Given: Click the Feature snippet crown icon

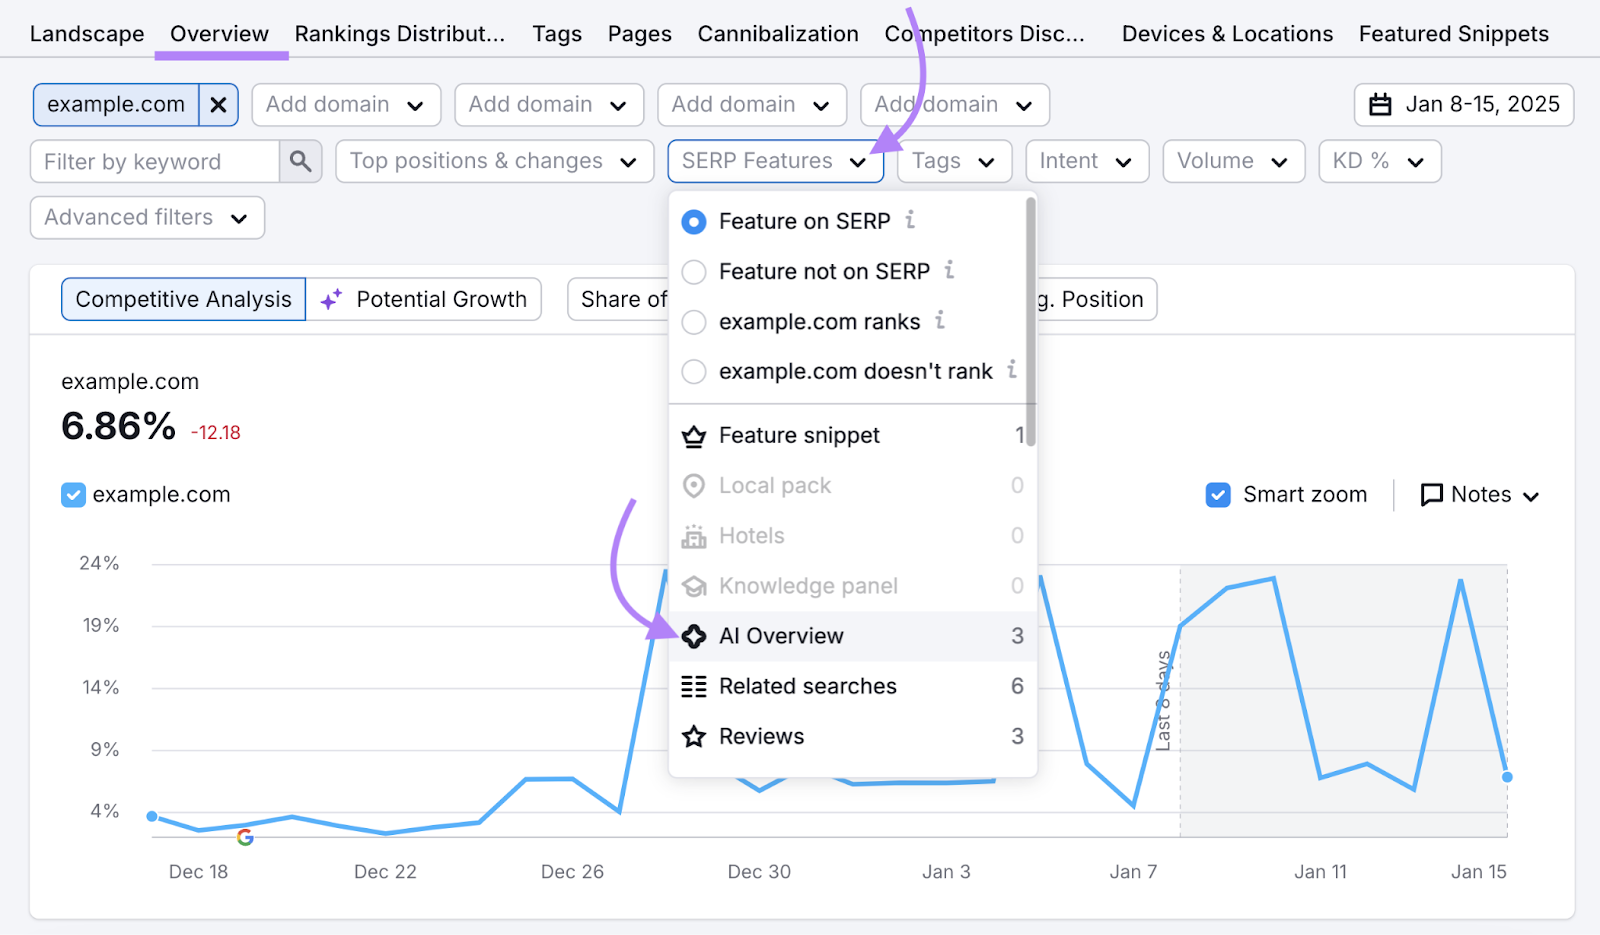Looking at the screenshot, I should coord(694,436).
